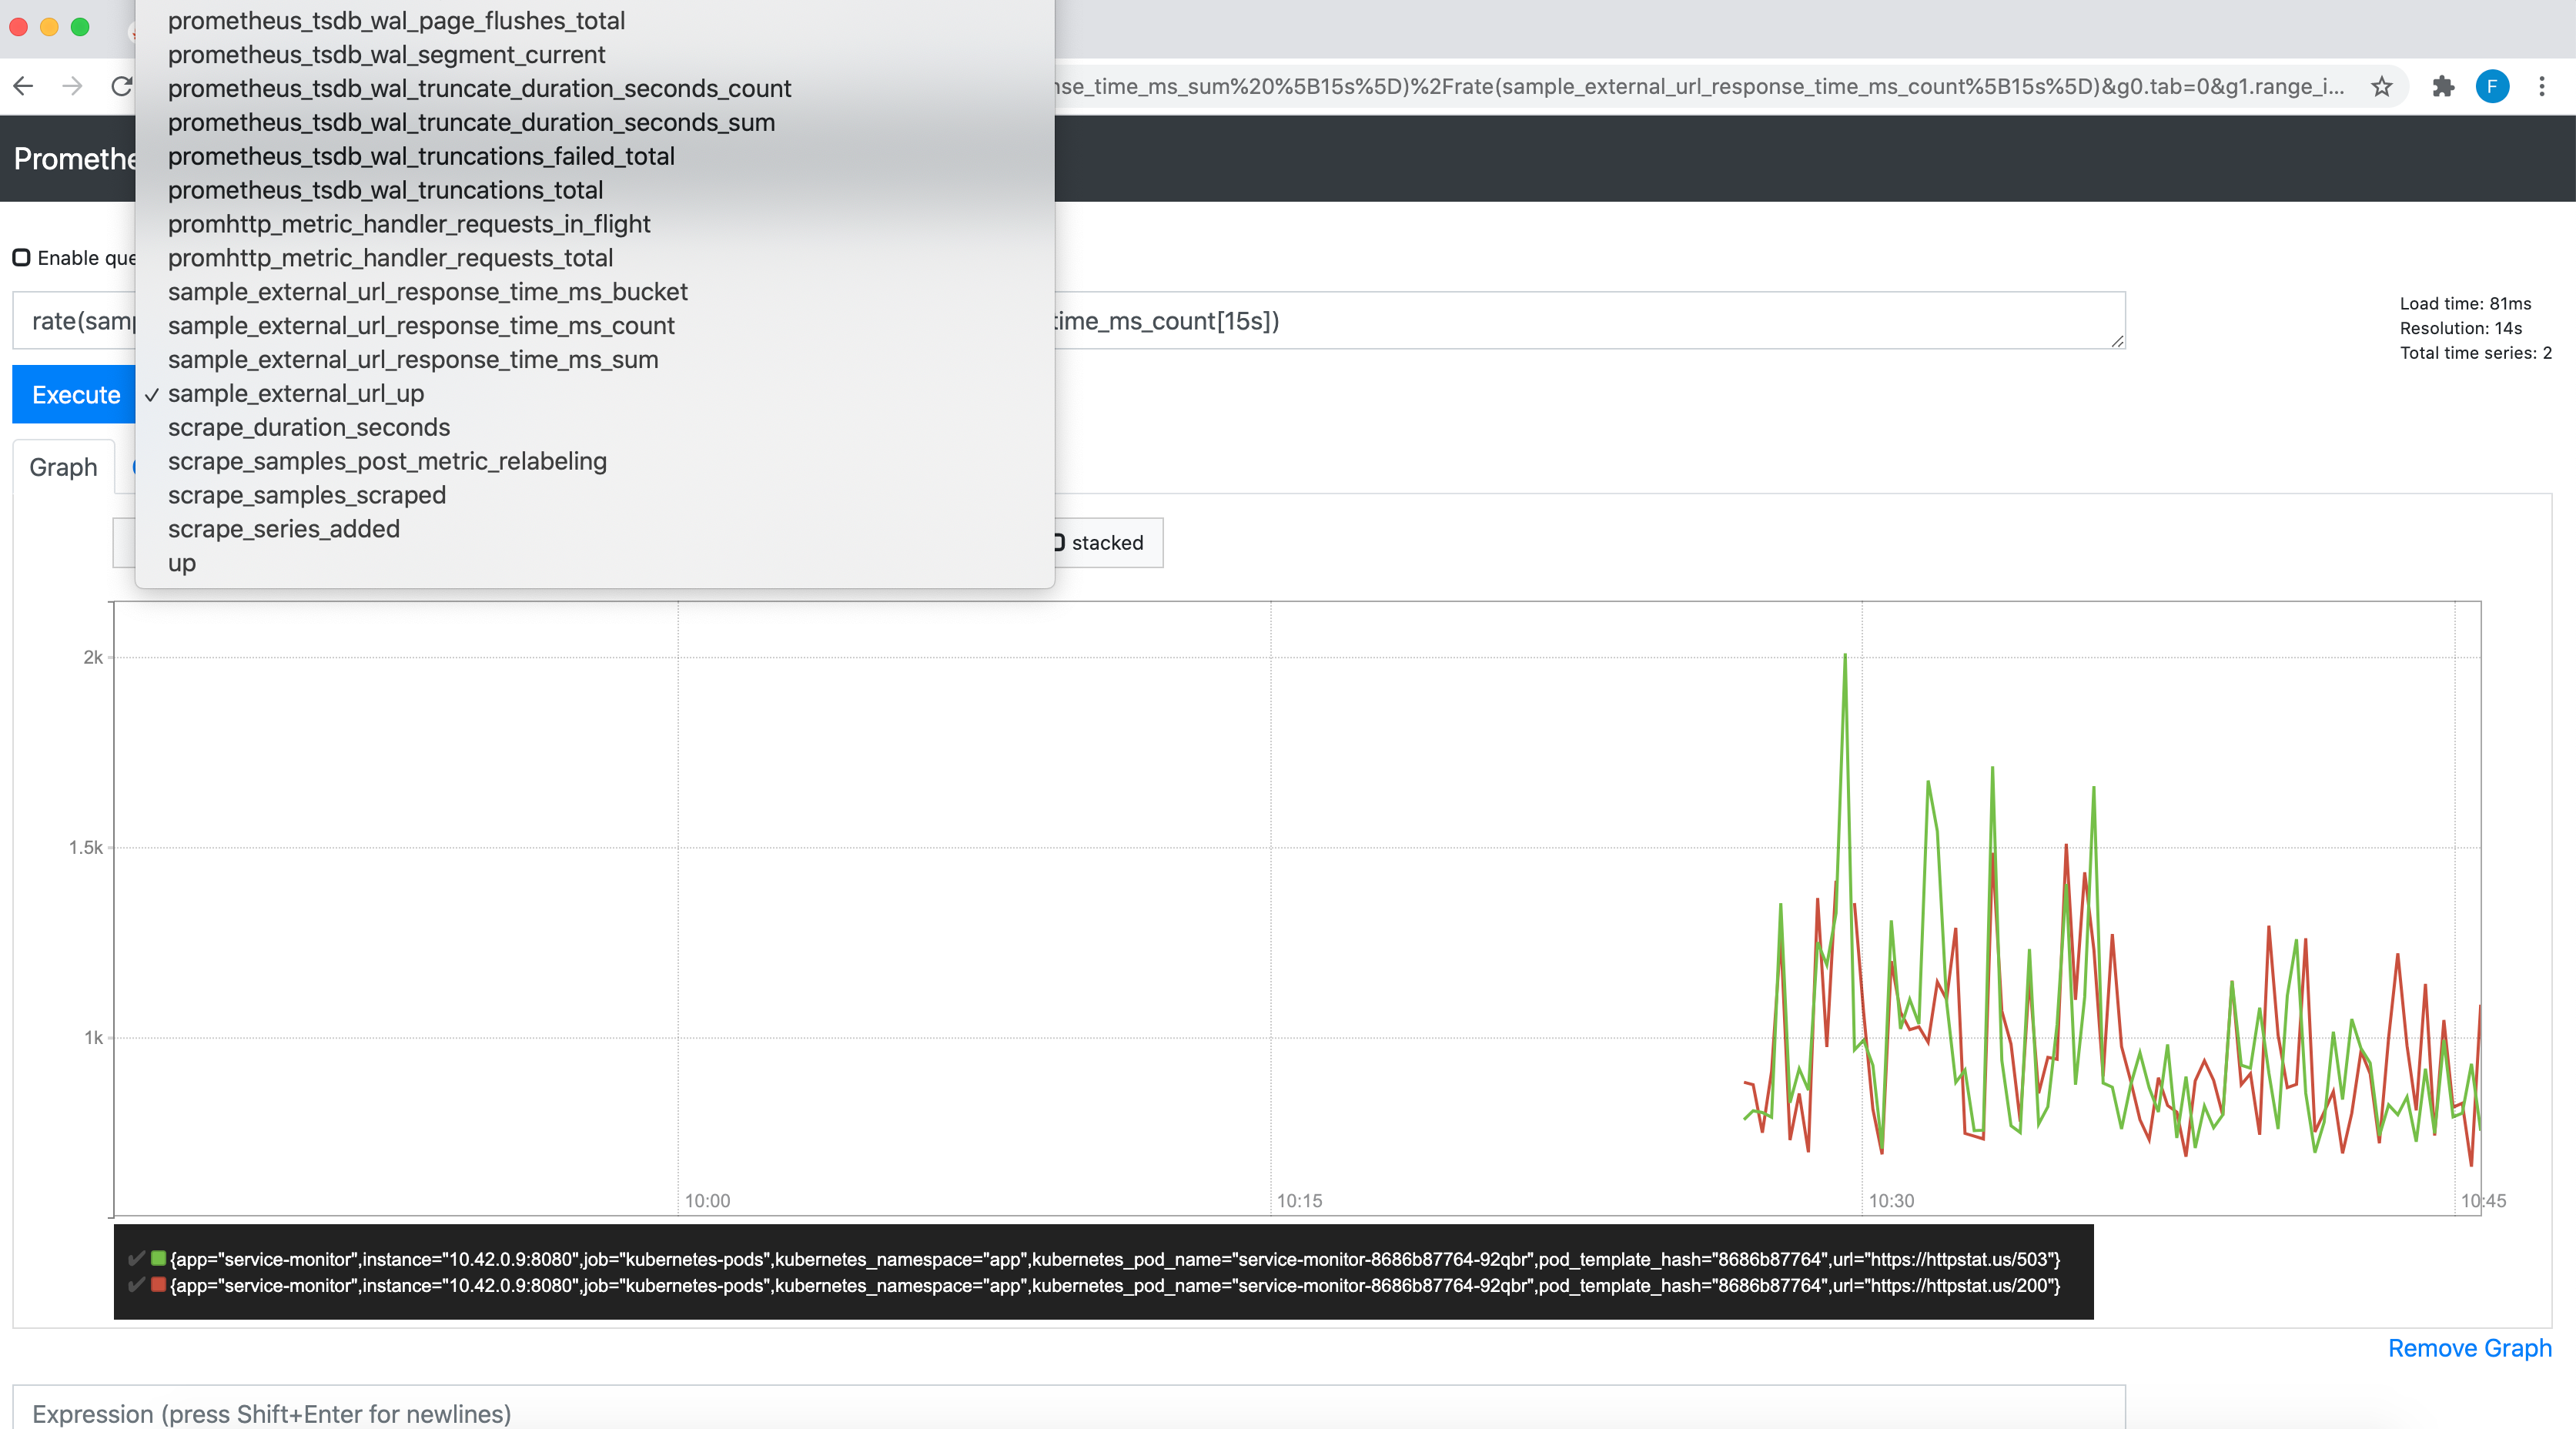Open the Chrome three-dot menu

[x=2541, y=86]
